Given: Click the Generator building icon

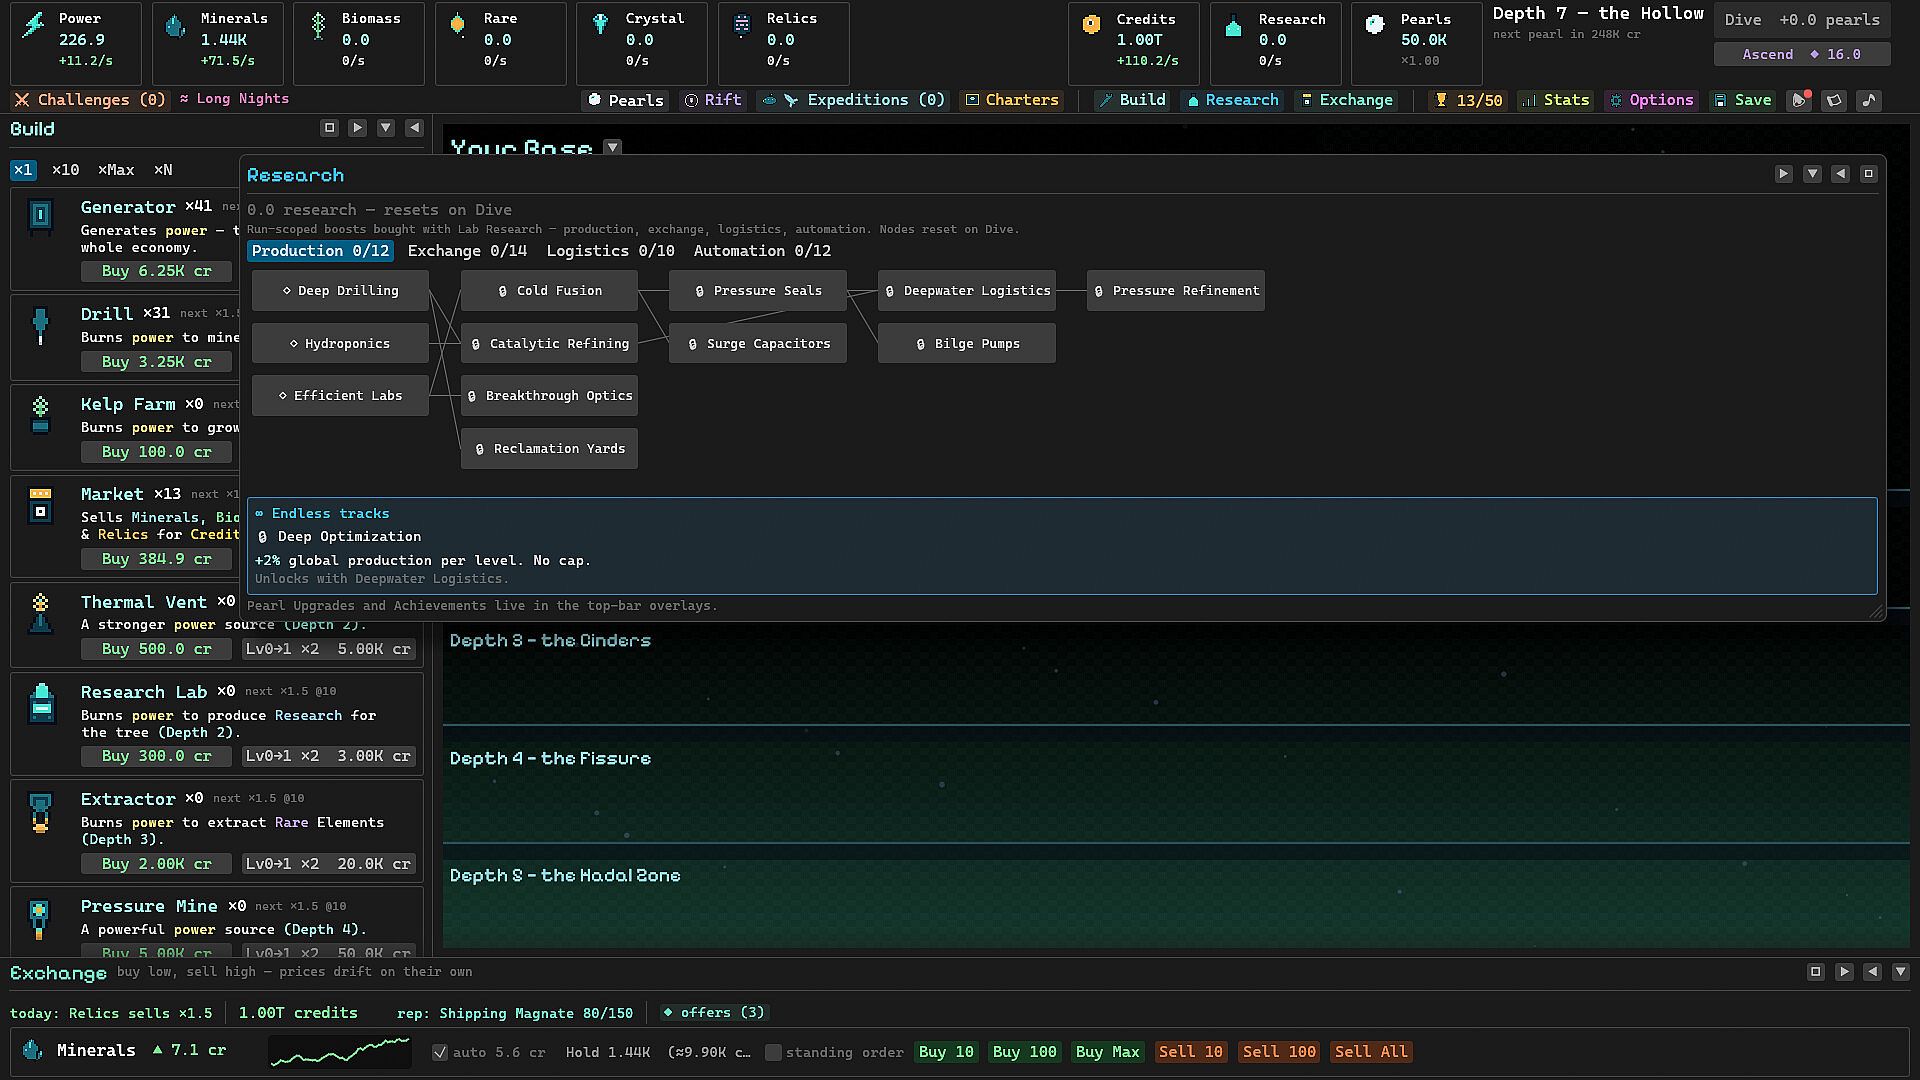Looking at the screenshot, I should [40, 215].
